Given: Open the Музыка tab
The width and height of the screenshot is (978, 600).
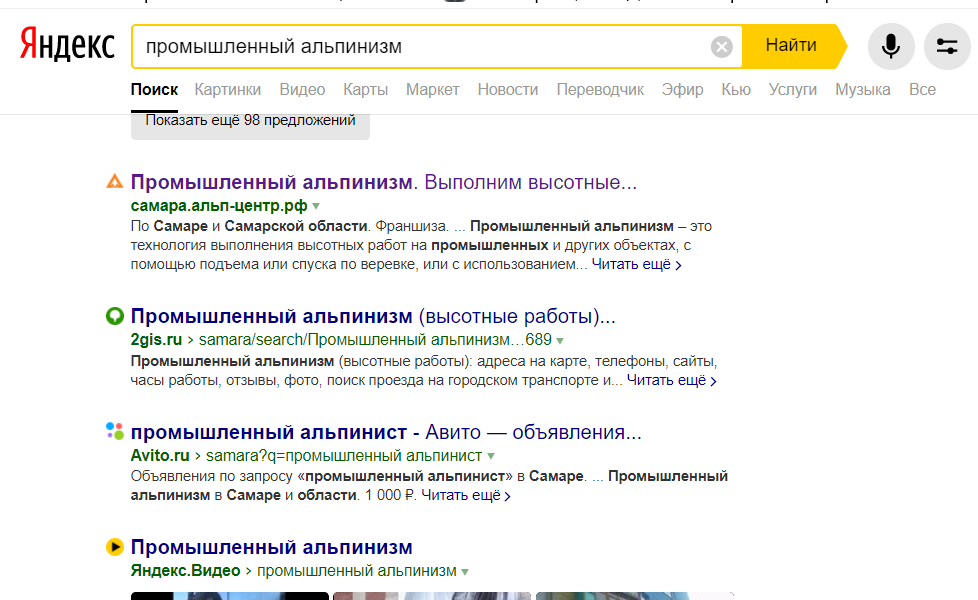Looking at the screenshot, I should click(863, 90).
